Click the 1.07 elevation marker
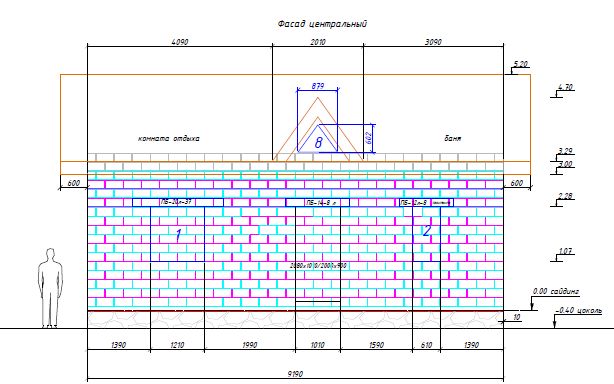The image size is (614, 384). coord(565,251)
